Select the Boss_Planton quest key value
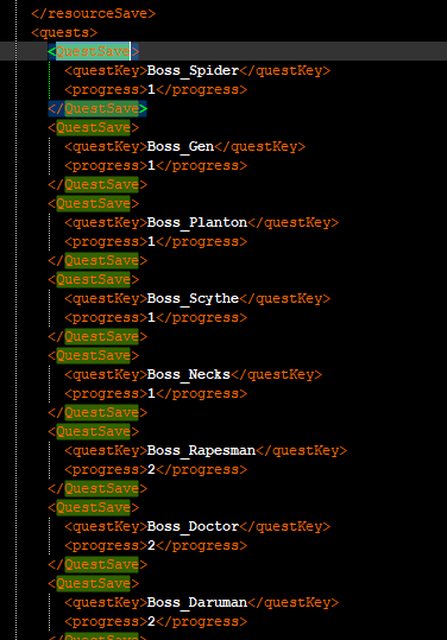 197,222
